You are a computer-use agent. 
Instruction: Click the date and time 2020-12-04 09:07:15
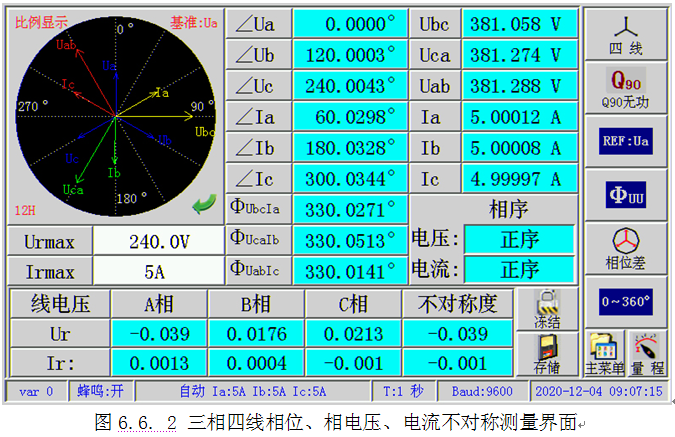[599, 391]
